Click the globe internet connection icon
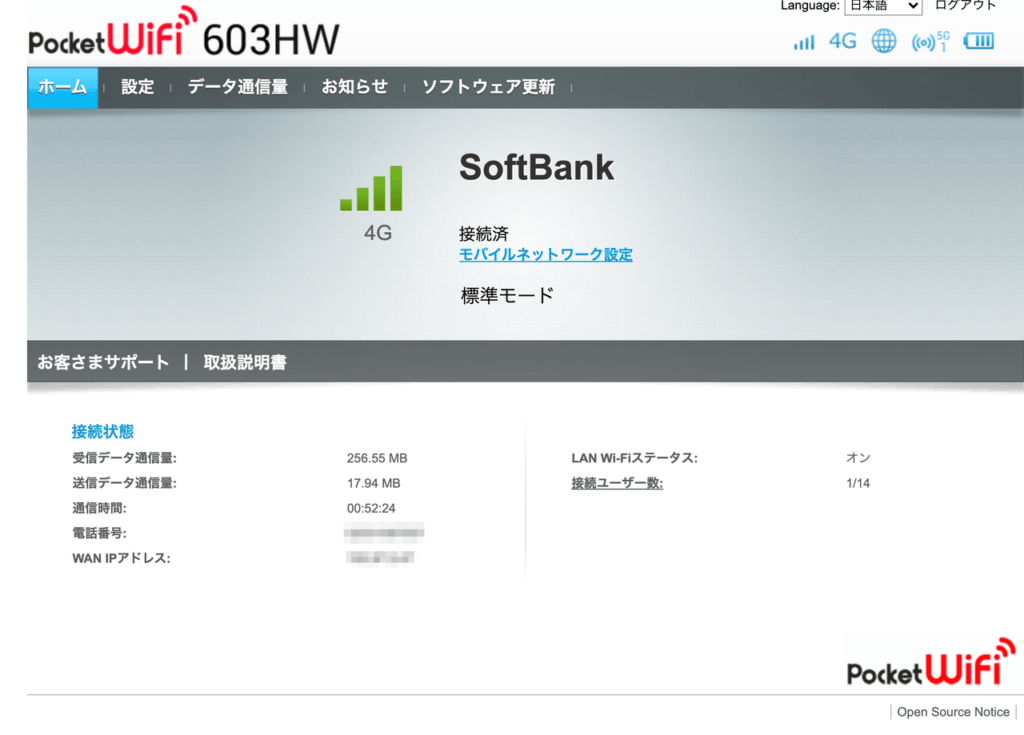The image size is (1024, 735). [884, 41]
